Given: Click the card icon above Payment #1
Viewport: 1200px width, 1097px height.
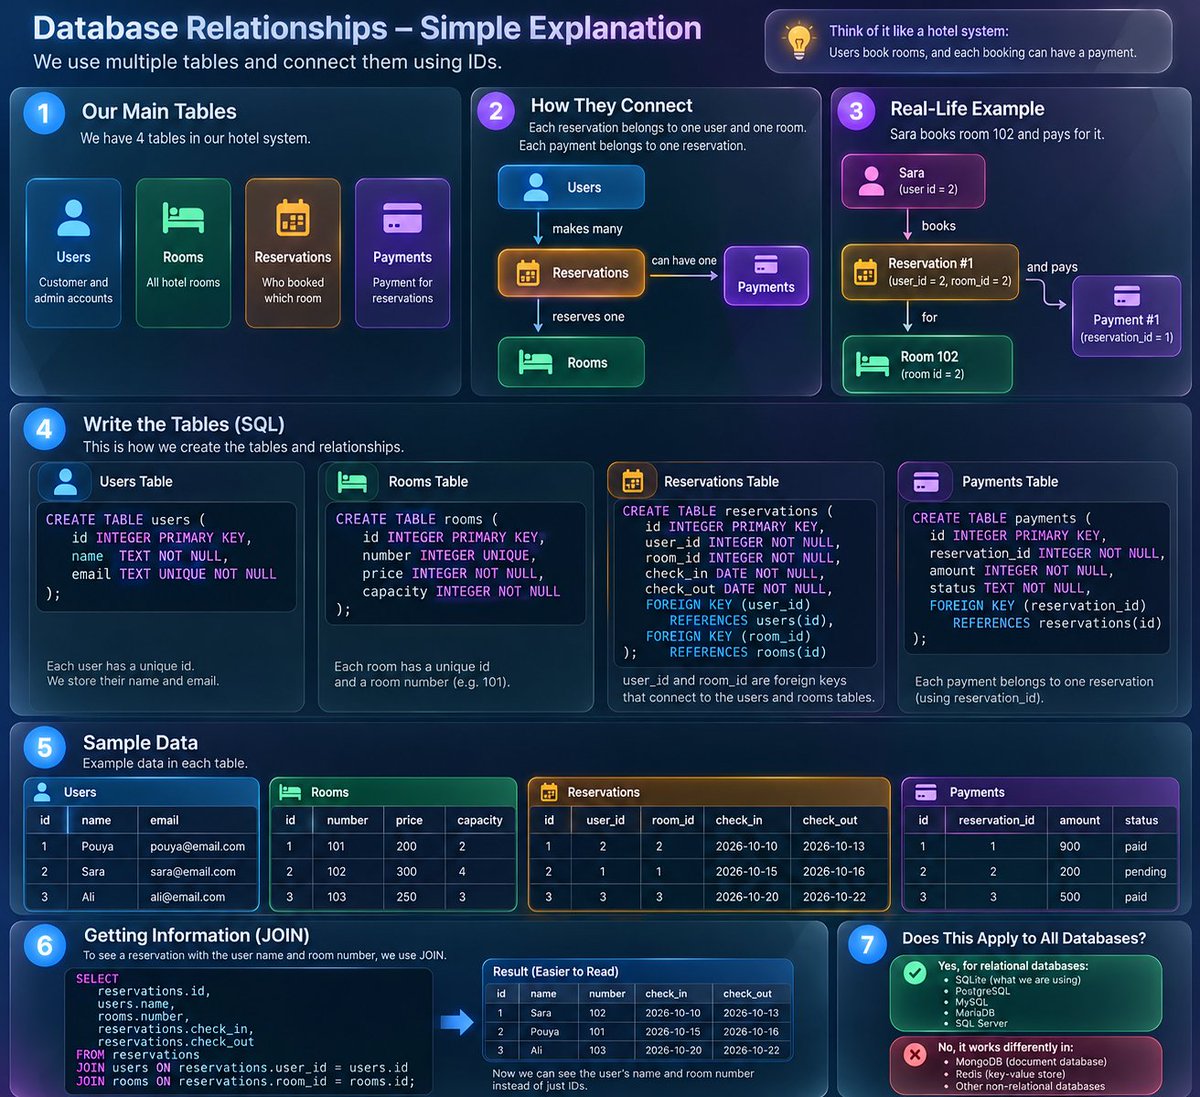Looking at the screenshot, I should click(1126, 296).
